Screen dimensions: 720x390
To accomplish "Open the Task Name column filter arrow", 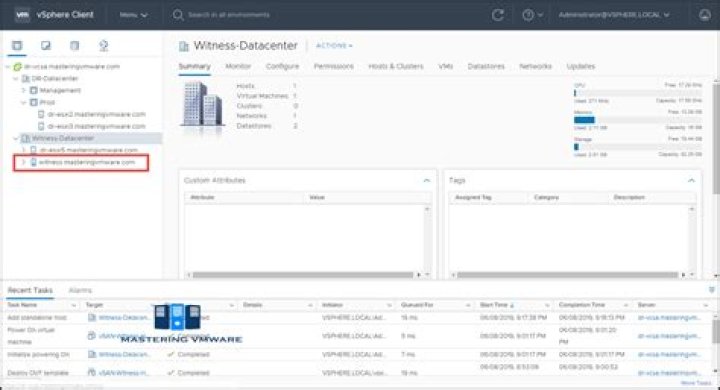I will tap(73, 305).
